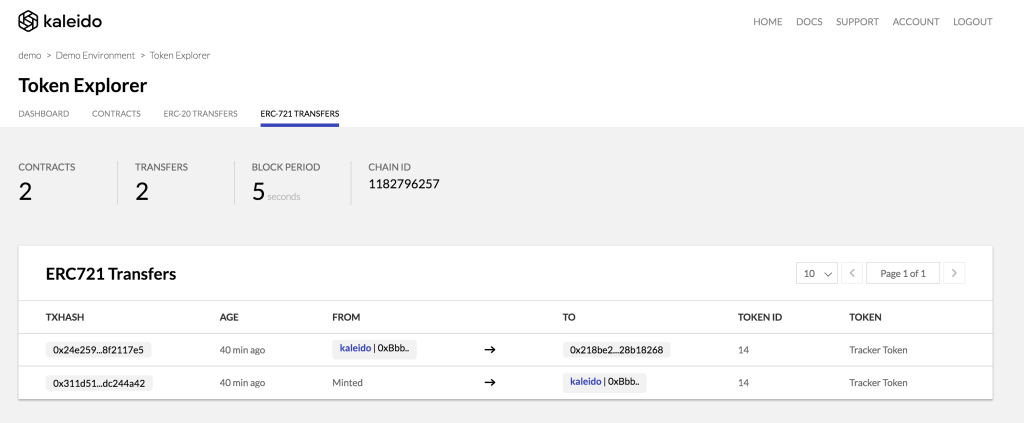Open the Support page link
Image resolution: width=1024 pixels, height=423 pixels.
point(857,22)
